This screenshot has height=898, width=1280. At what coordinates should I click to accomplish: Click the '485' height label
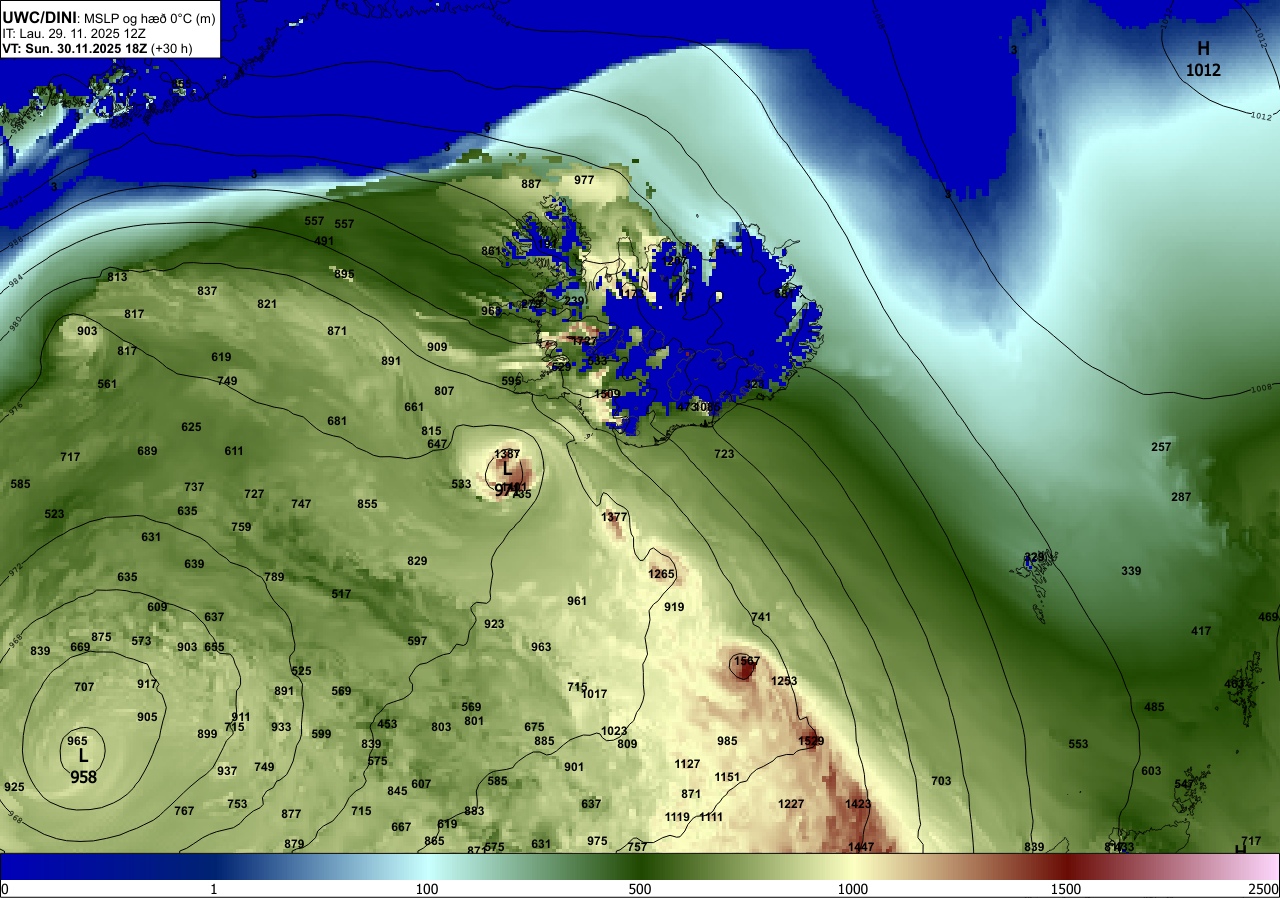[x=1154, y=707]
